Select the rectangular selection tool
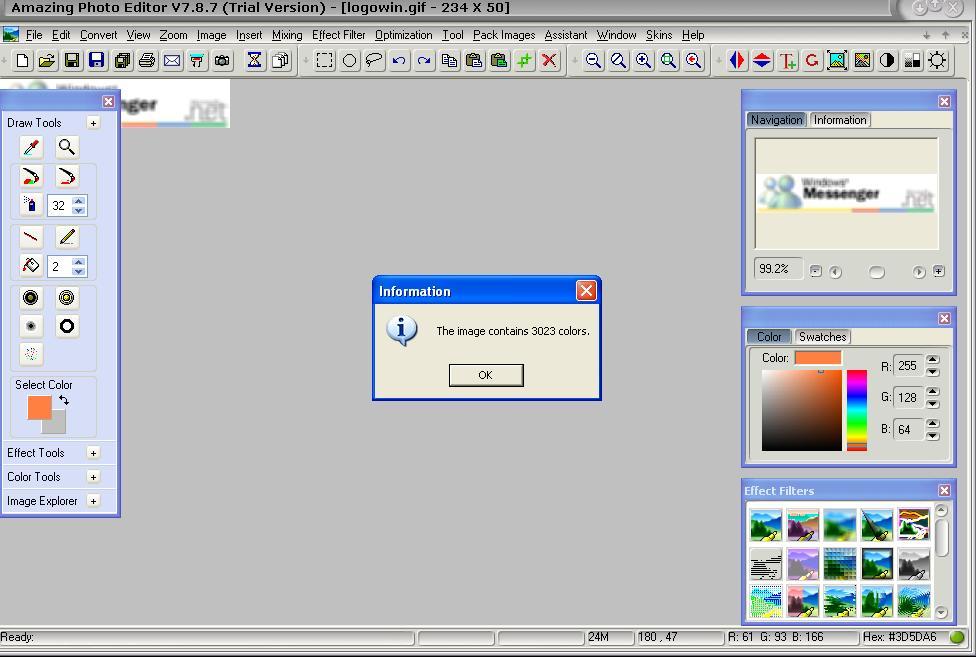The image size is (976, 657). pos(323,60)
